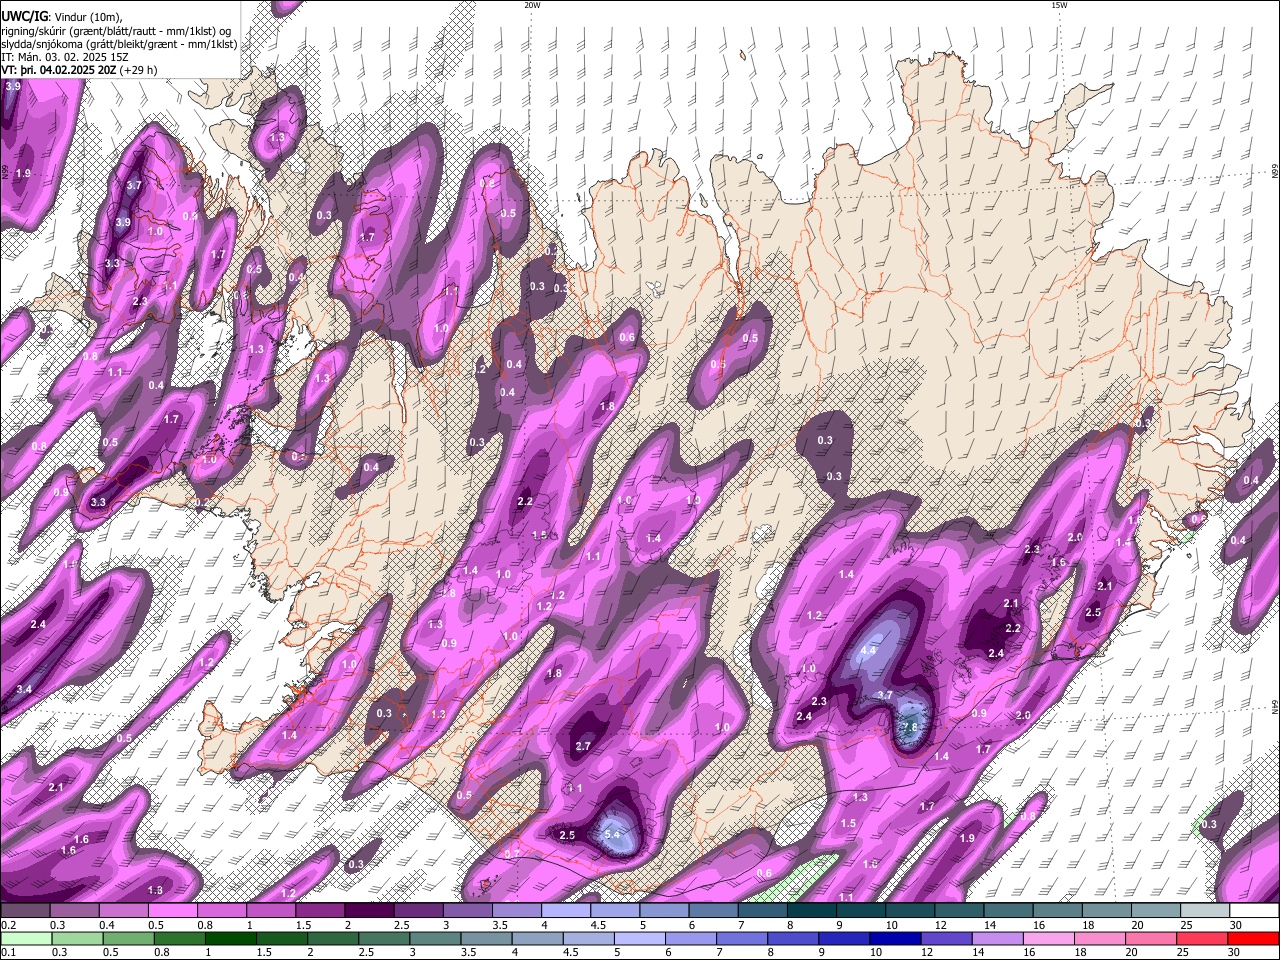Click the 'UWC/IG: Vindur (10m),' title line
1280x960 pixels.
62,17
